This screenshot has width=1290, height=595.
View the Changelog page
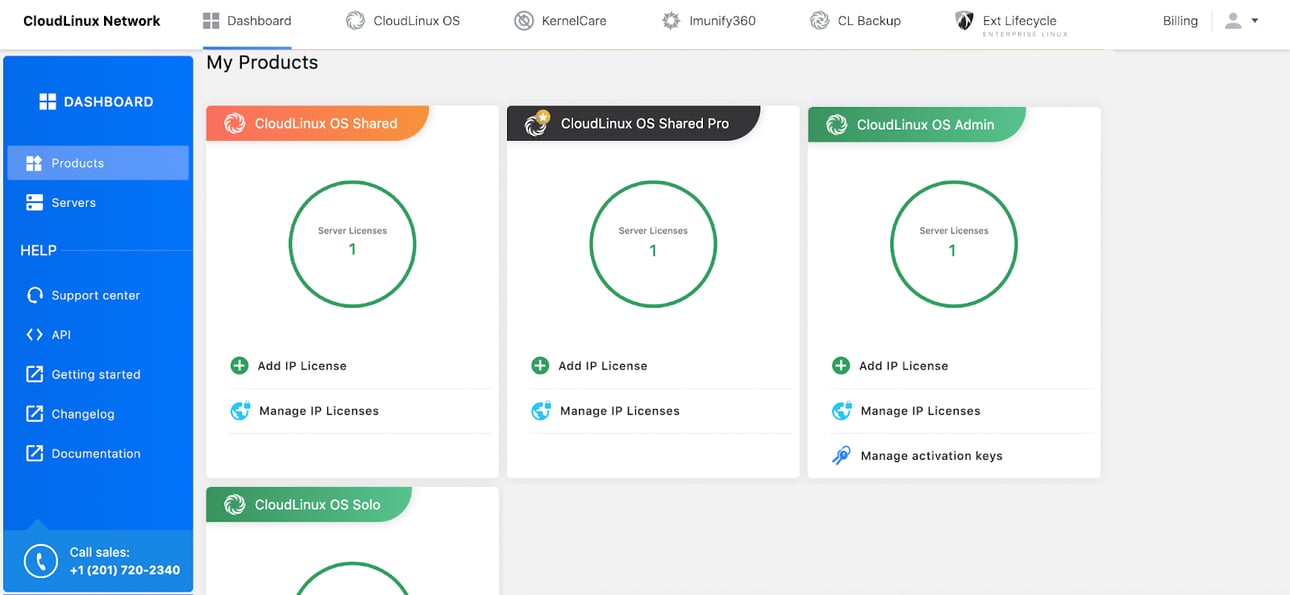point(83,413)
